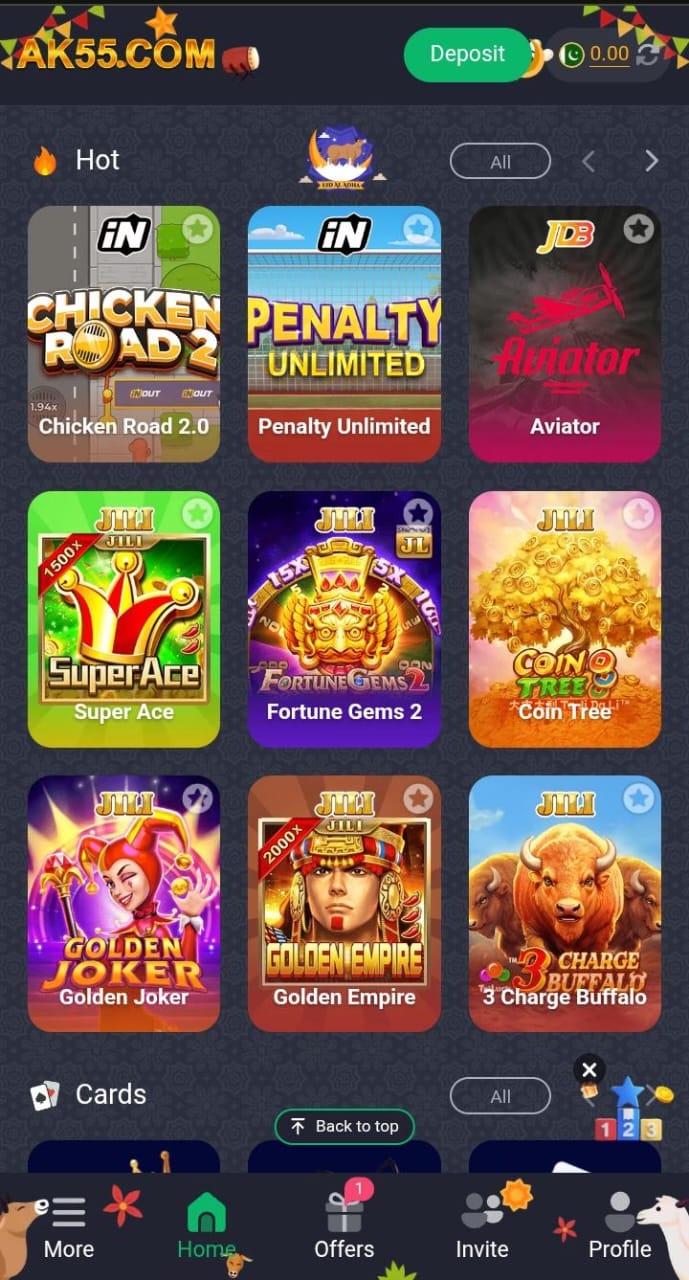This screenshot has width=689, height=1280.
Task: Open the Offers gift box
Action: [344, 1212]
